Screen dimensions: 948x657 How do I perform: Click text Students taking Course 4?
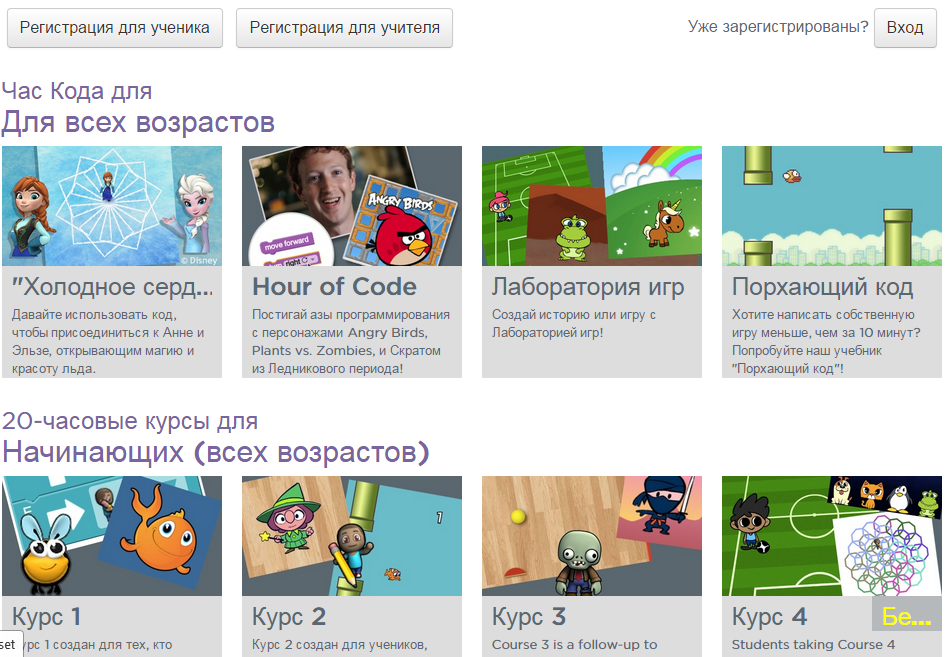coord(813,645)
